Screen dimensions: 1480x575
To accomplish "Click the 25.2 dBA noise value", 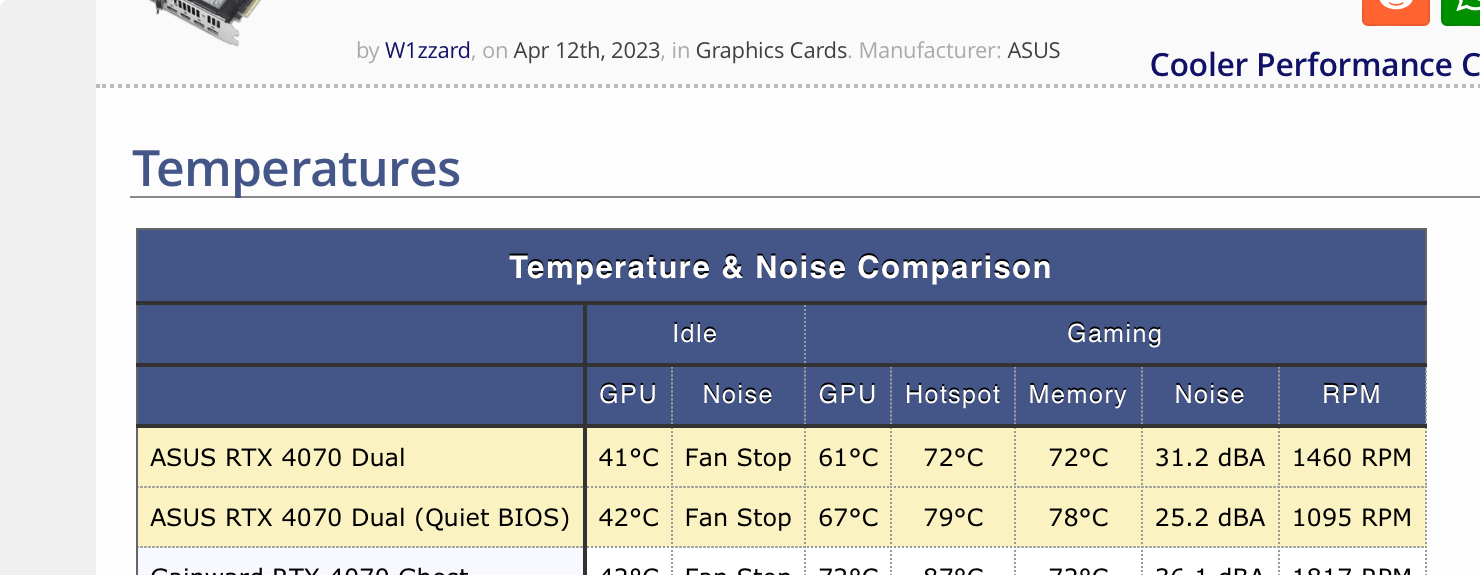I will (x=1209, y=518).
